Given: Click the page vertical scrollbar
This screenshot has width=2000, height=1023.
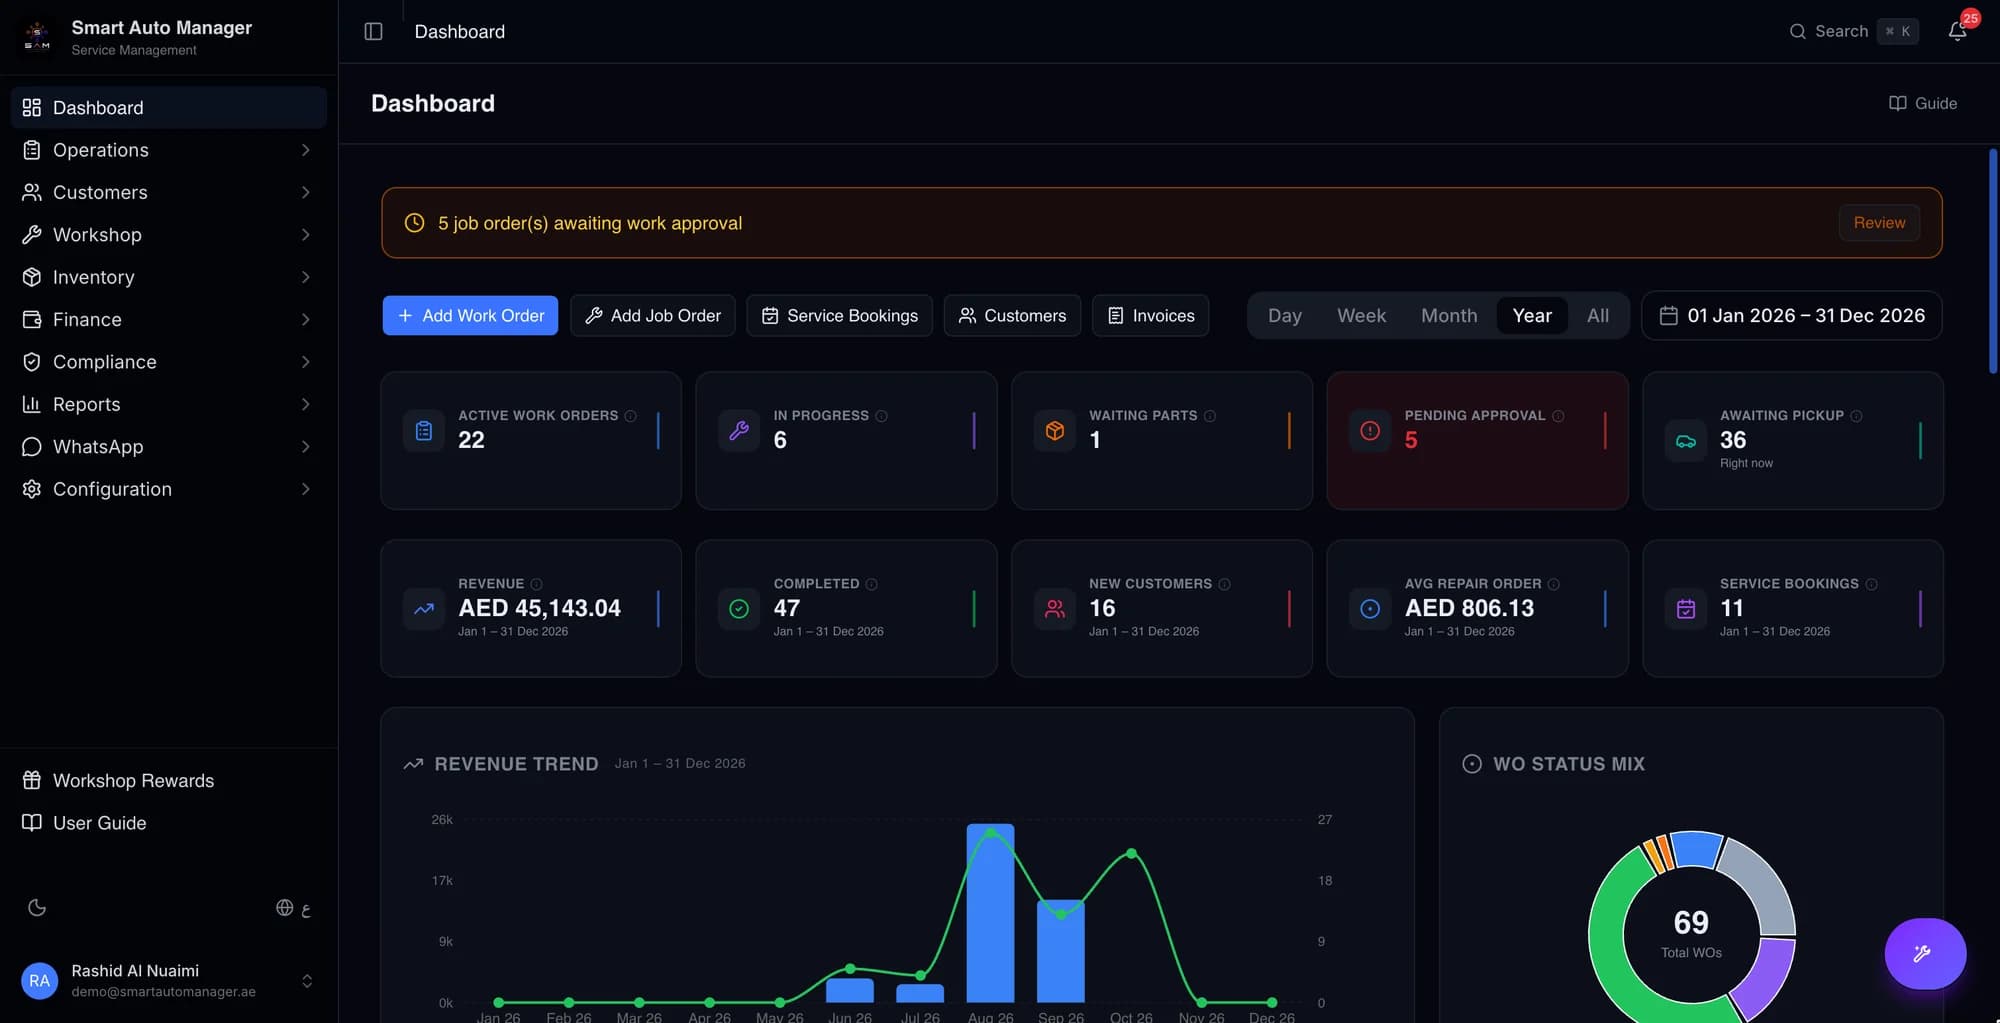Looking at the screenshot, I should point(1993,262).
